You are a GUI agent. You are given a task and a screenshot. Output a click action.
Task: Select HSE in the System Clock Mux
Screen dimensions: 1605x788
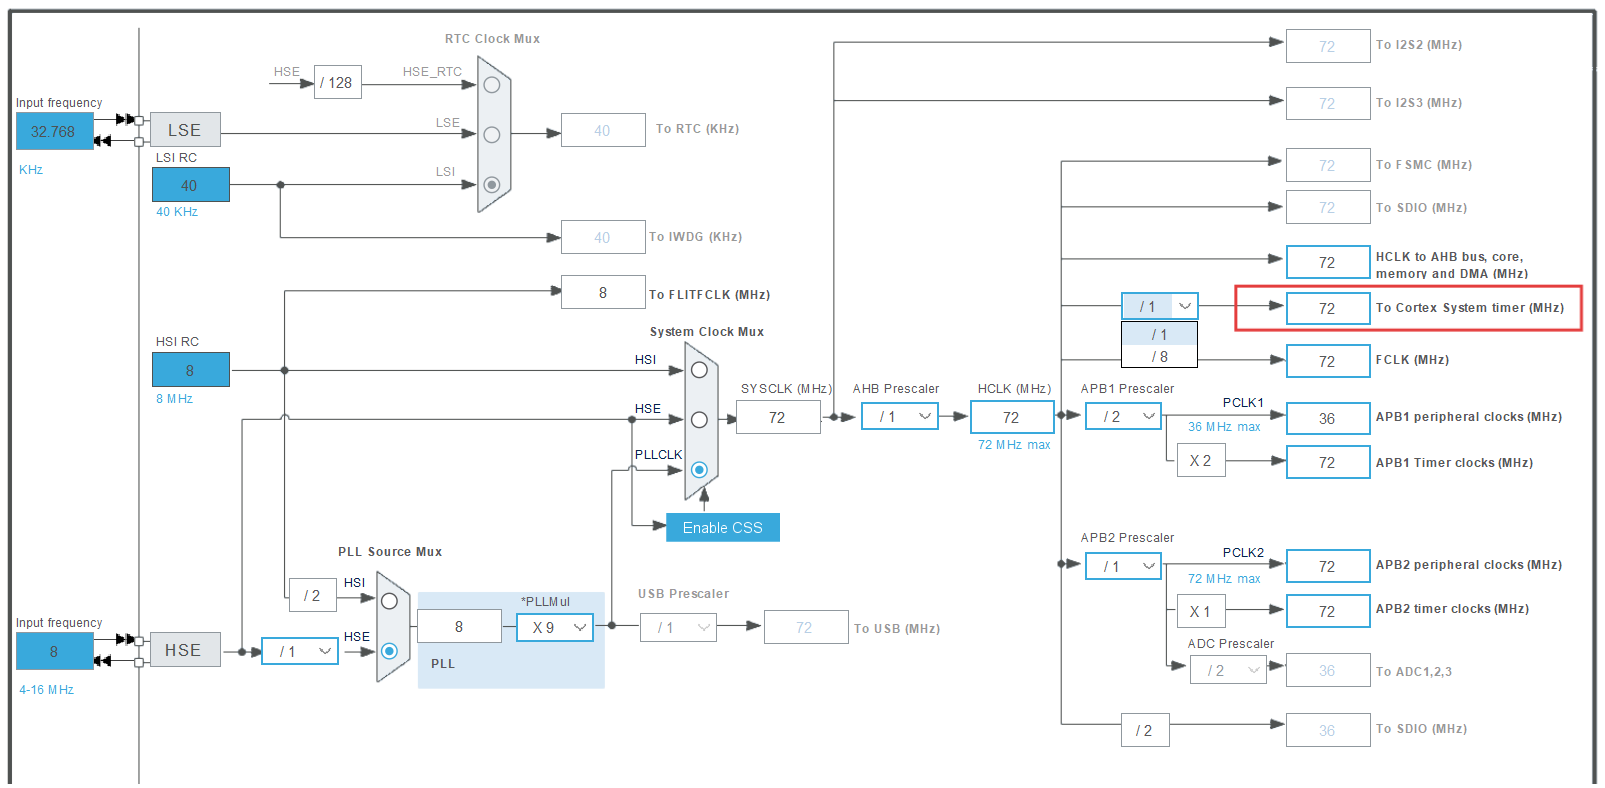click(x=699, y=420)
